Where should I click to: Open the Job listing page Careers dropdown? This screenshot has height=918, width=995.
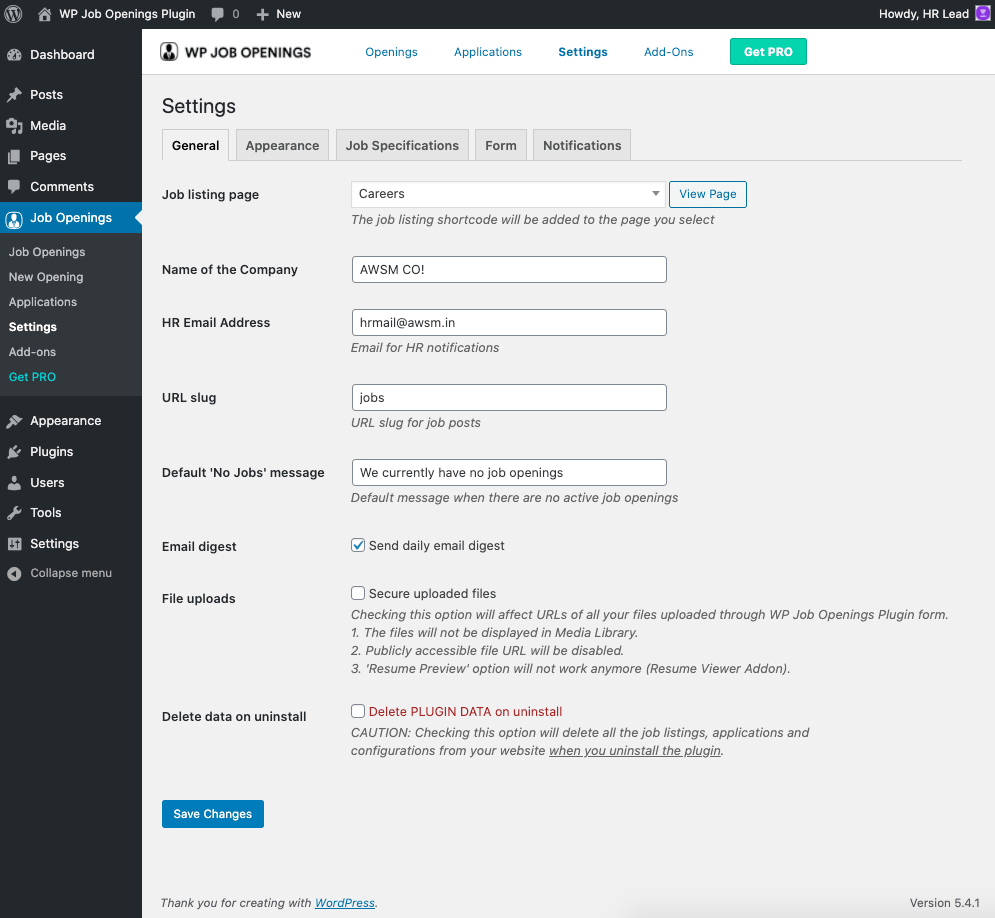[508, 194]
